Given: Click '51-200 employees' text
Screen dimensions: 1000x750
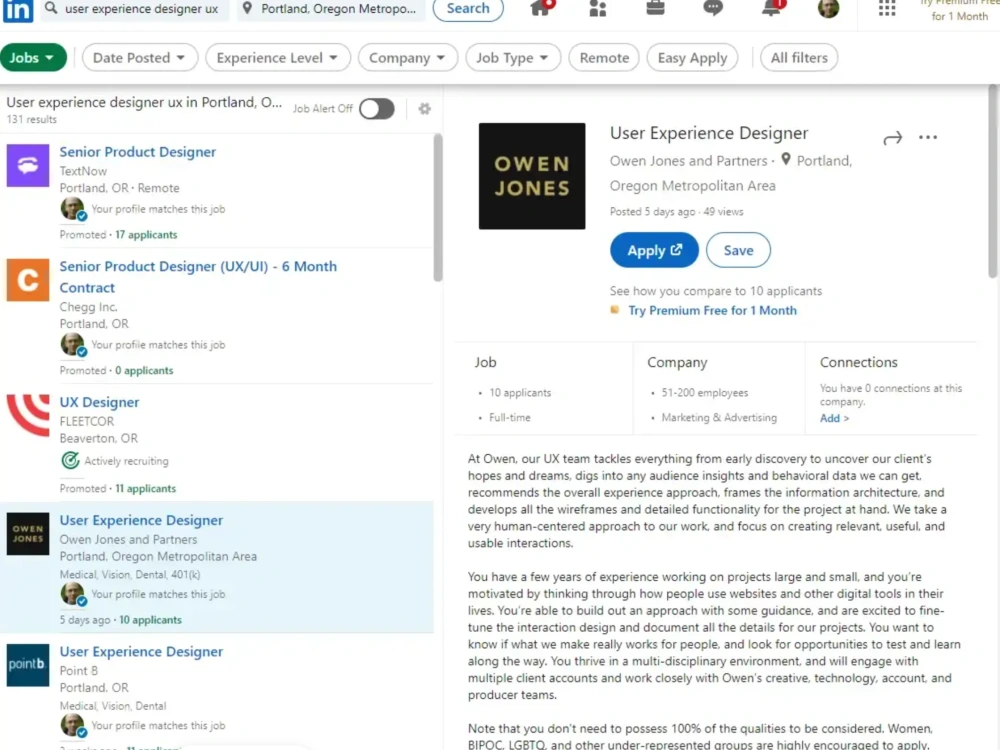Looking at the screenshot, I should 705,393.
